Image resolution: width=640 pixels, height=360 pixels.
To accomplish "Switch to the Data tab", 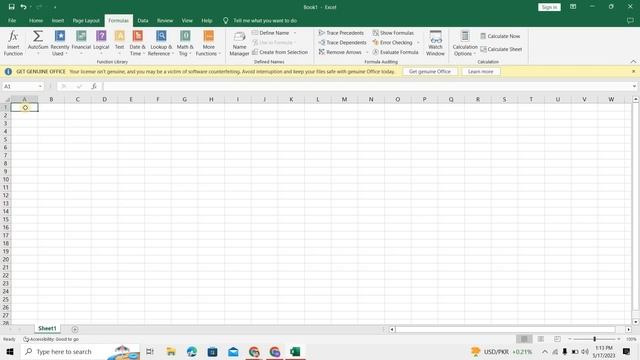I will point(143,20).
